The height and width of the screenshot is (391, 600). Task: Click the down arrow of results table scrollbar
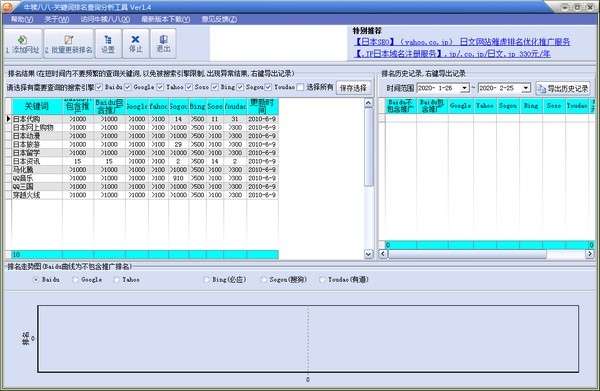click(x=368, y=254)
